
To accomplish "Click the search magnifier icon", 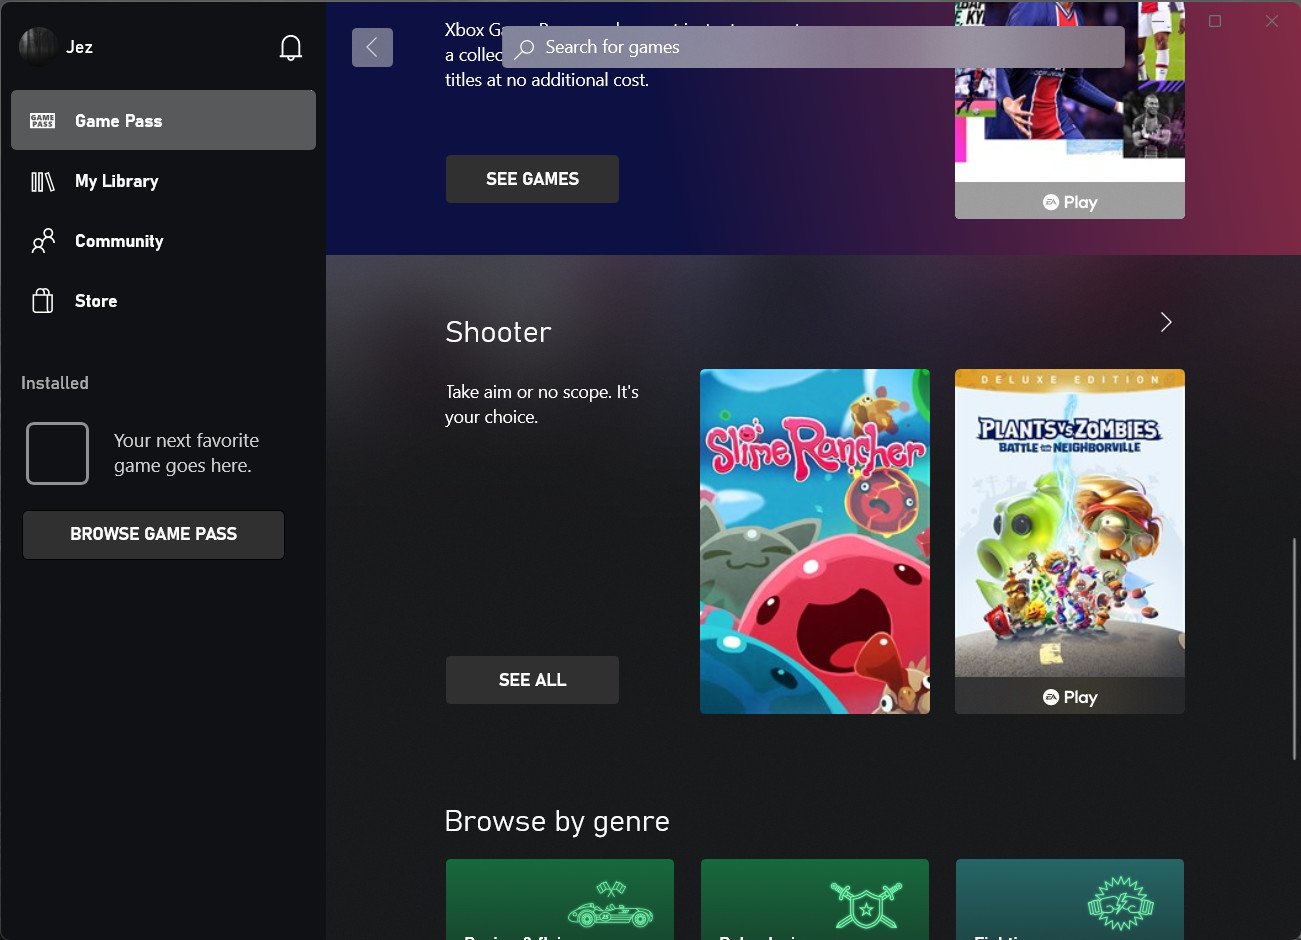I will point(525,48).
